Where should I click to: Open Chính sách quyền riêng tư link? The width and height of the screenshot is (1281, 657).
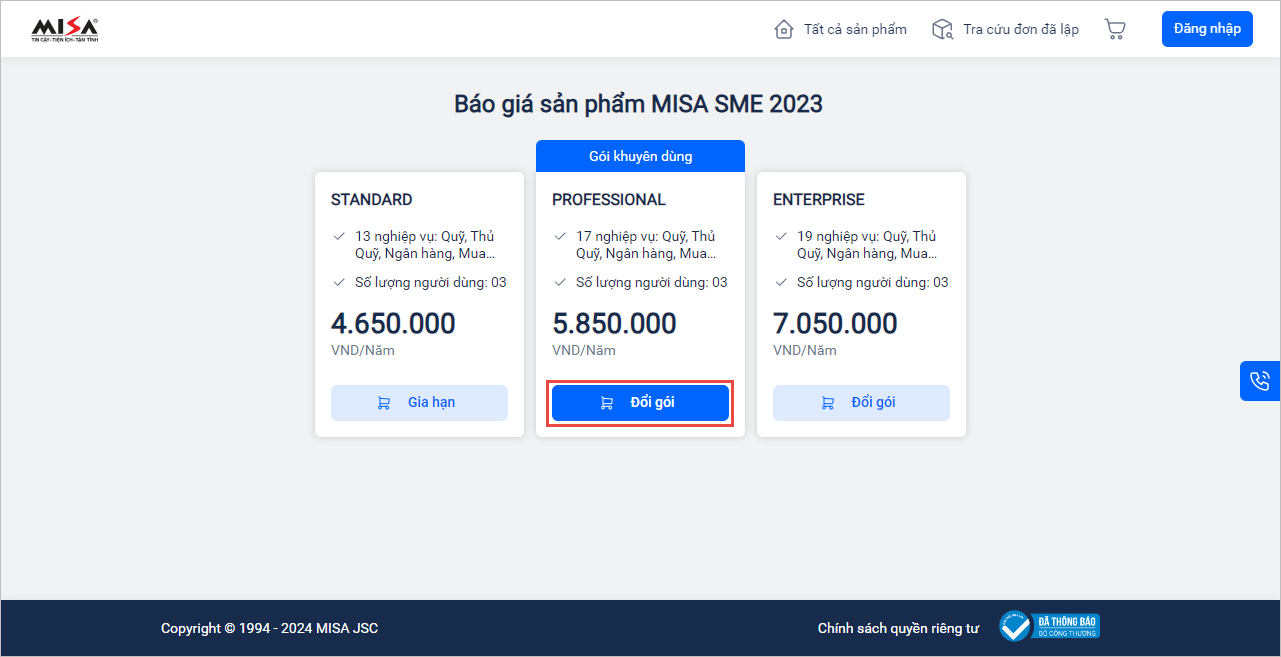[x=898, y=628]
